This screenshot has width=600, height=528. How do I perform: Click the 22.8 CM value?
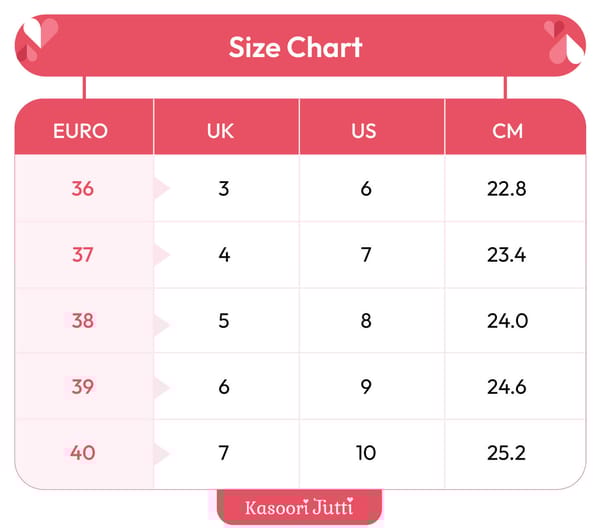coord(507,188)
